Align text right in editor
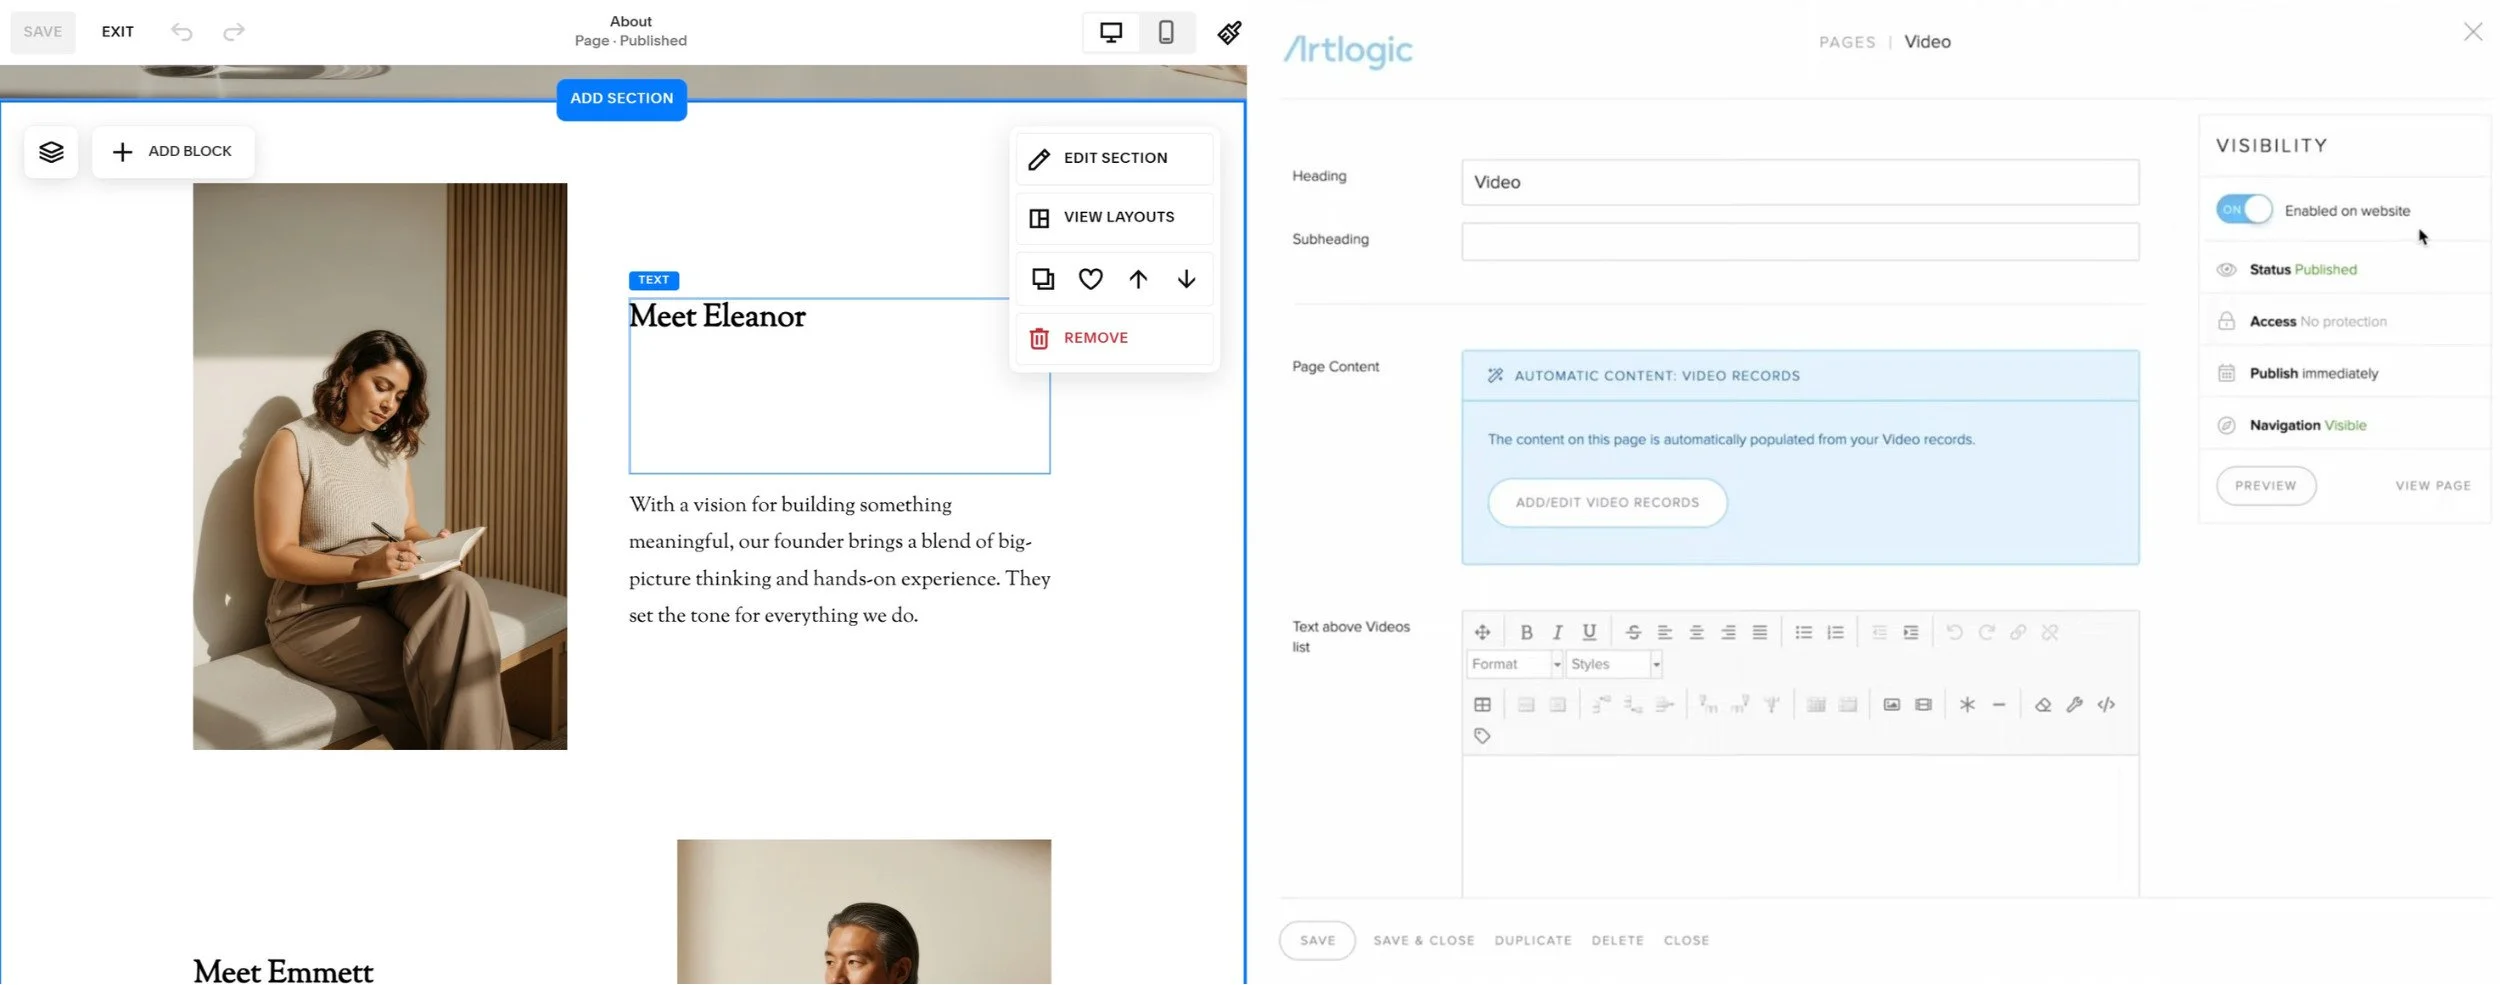 [x=1728, y=632]
